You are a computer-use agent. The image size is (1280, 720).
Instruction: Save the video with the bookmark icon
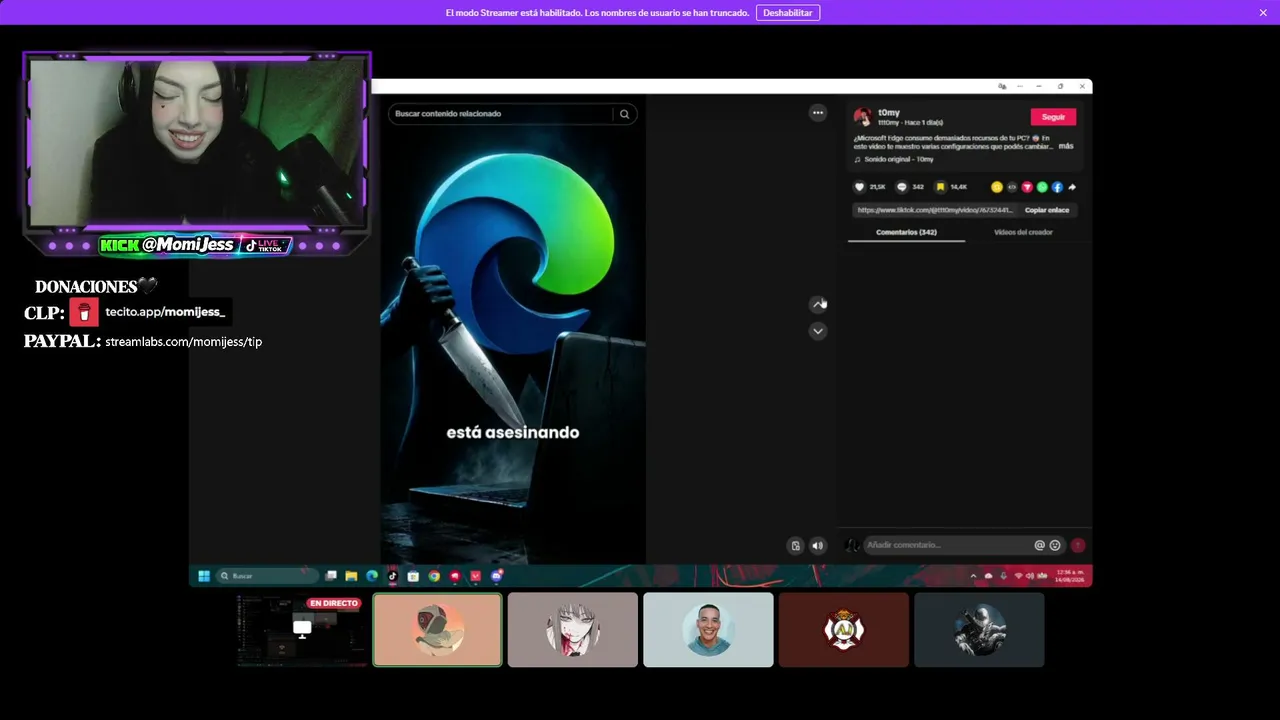(940, 187)
